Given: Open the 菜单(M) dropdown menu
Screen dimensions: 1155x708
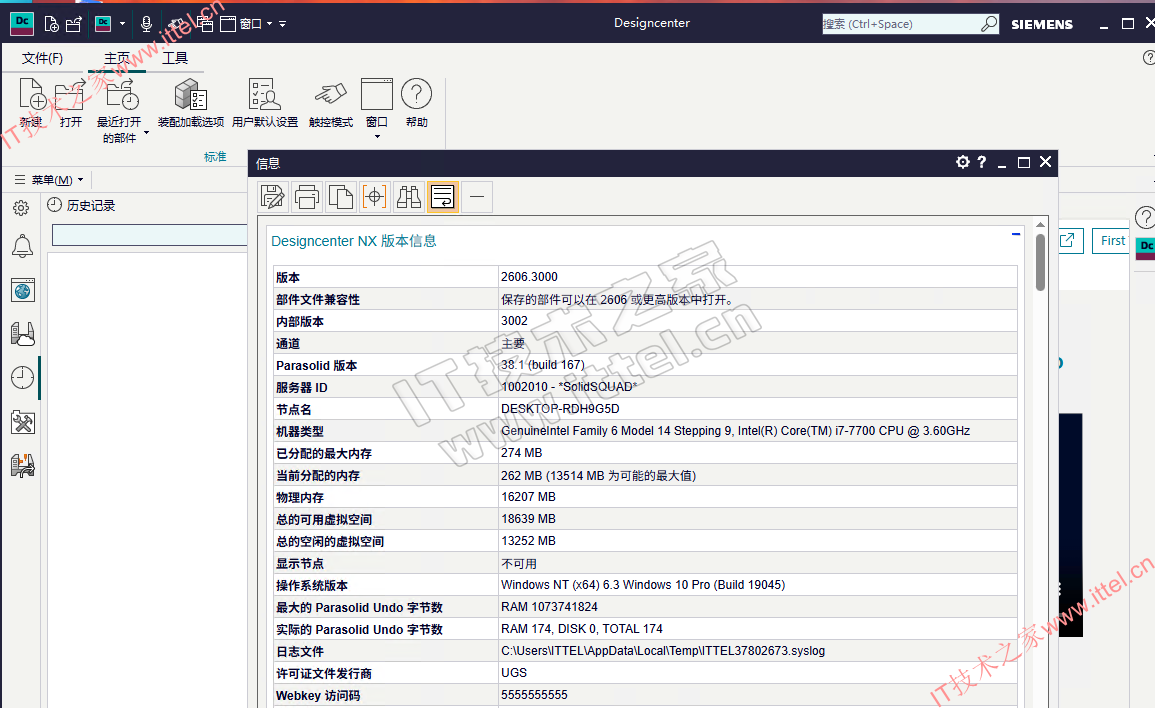Looking at the screenshot, I should tap(50, 180).
